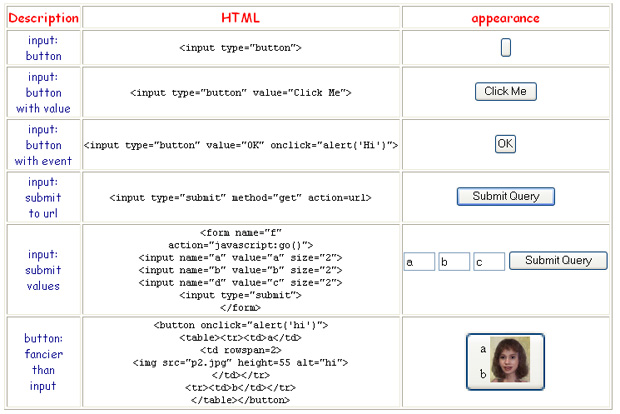620x414 pixels.
Task: Click the code with method="get" action=url
Action: pos(241,198)
